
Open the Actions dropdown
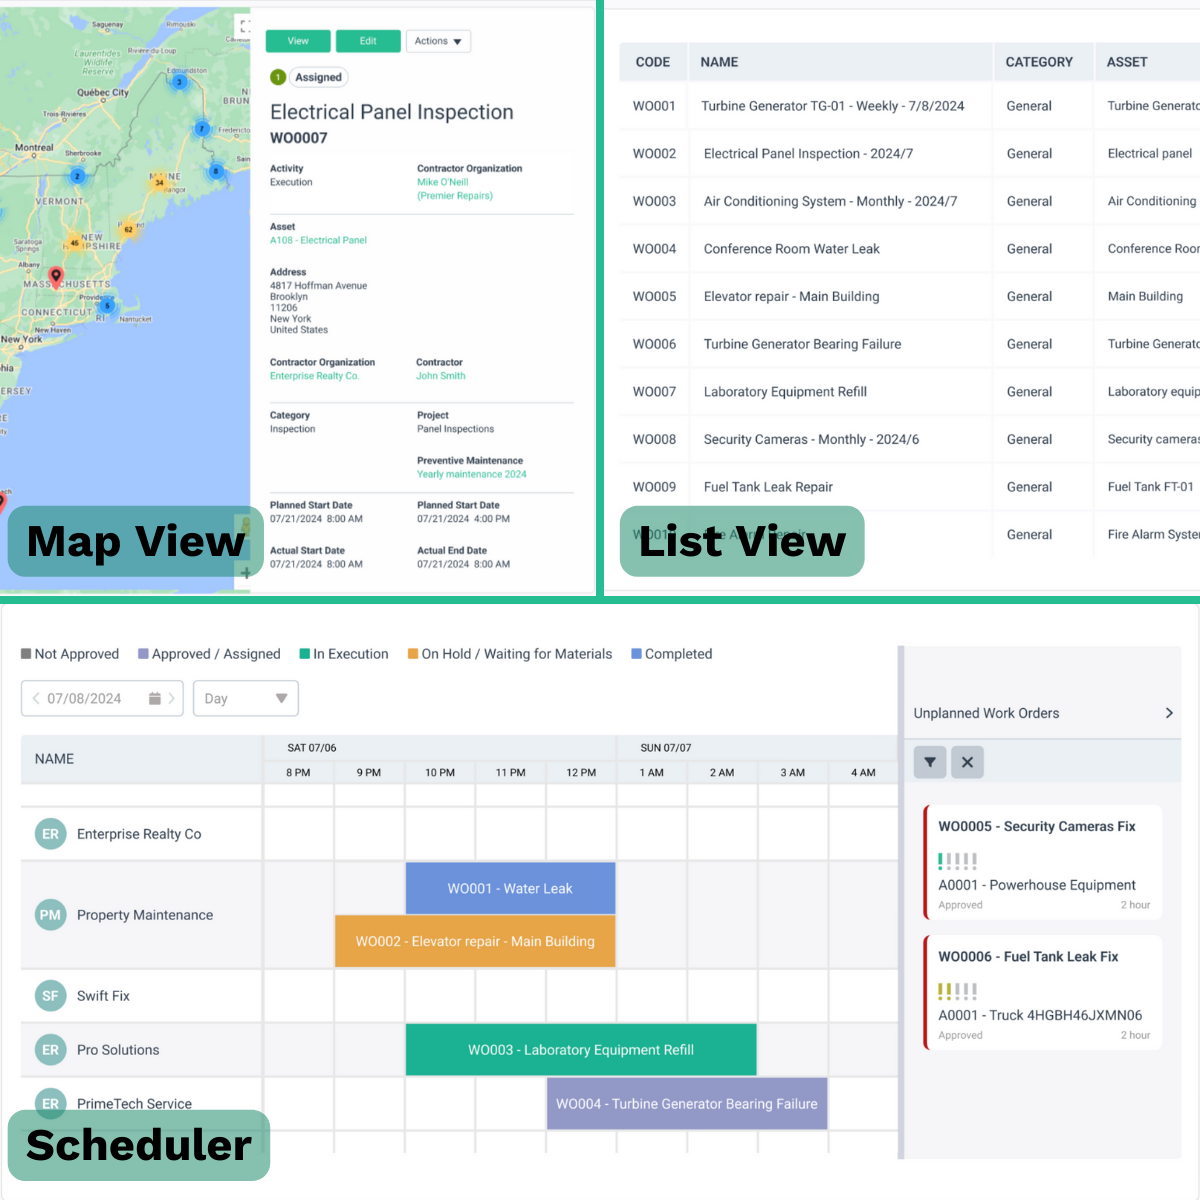(x=438, y=41)
